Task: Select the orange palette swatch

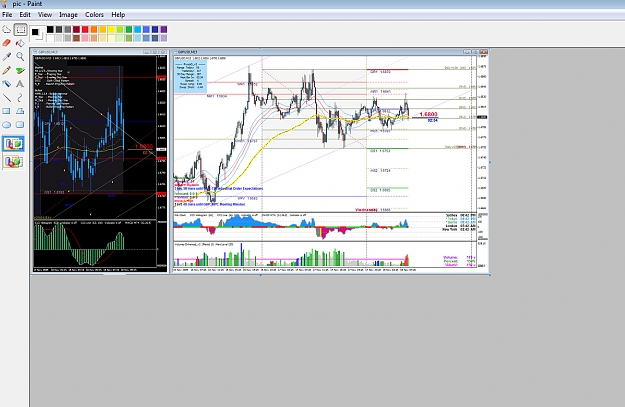Action: click(x=94, y=29)
